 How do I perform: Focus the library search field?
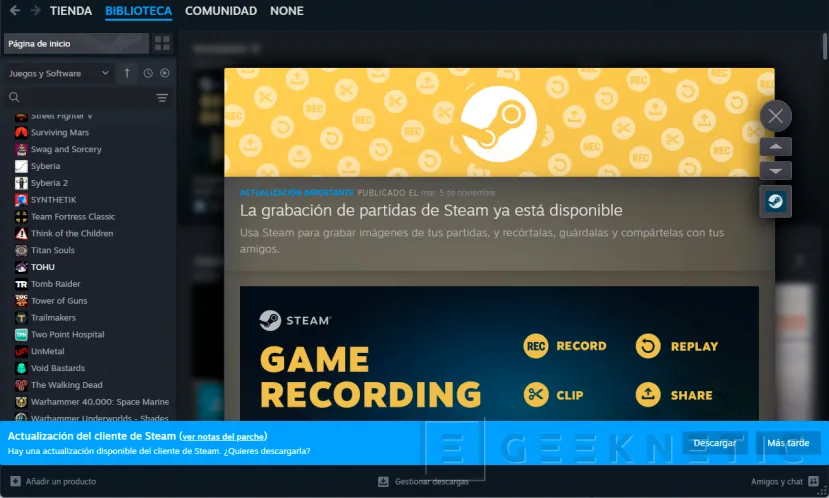coord(80,97)
